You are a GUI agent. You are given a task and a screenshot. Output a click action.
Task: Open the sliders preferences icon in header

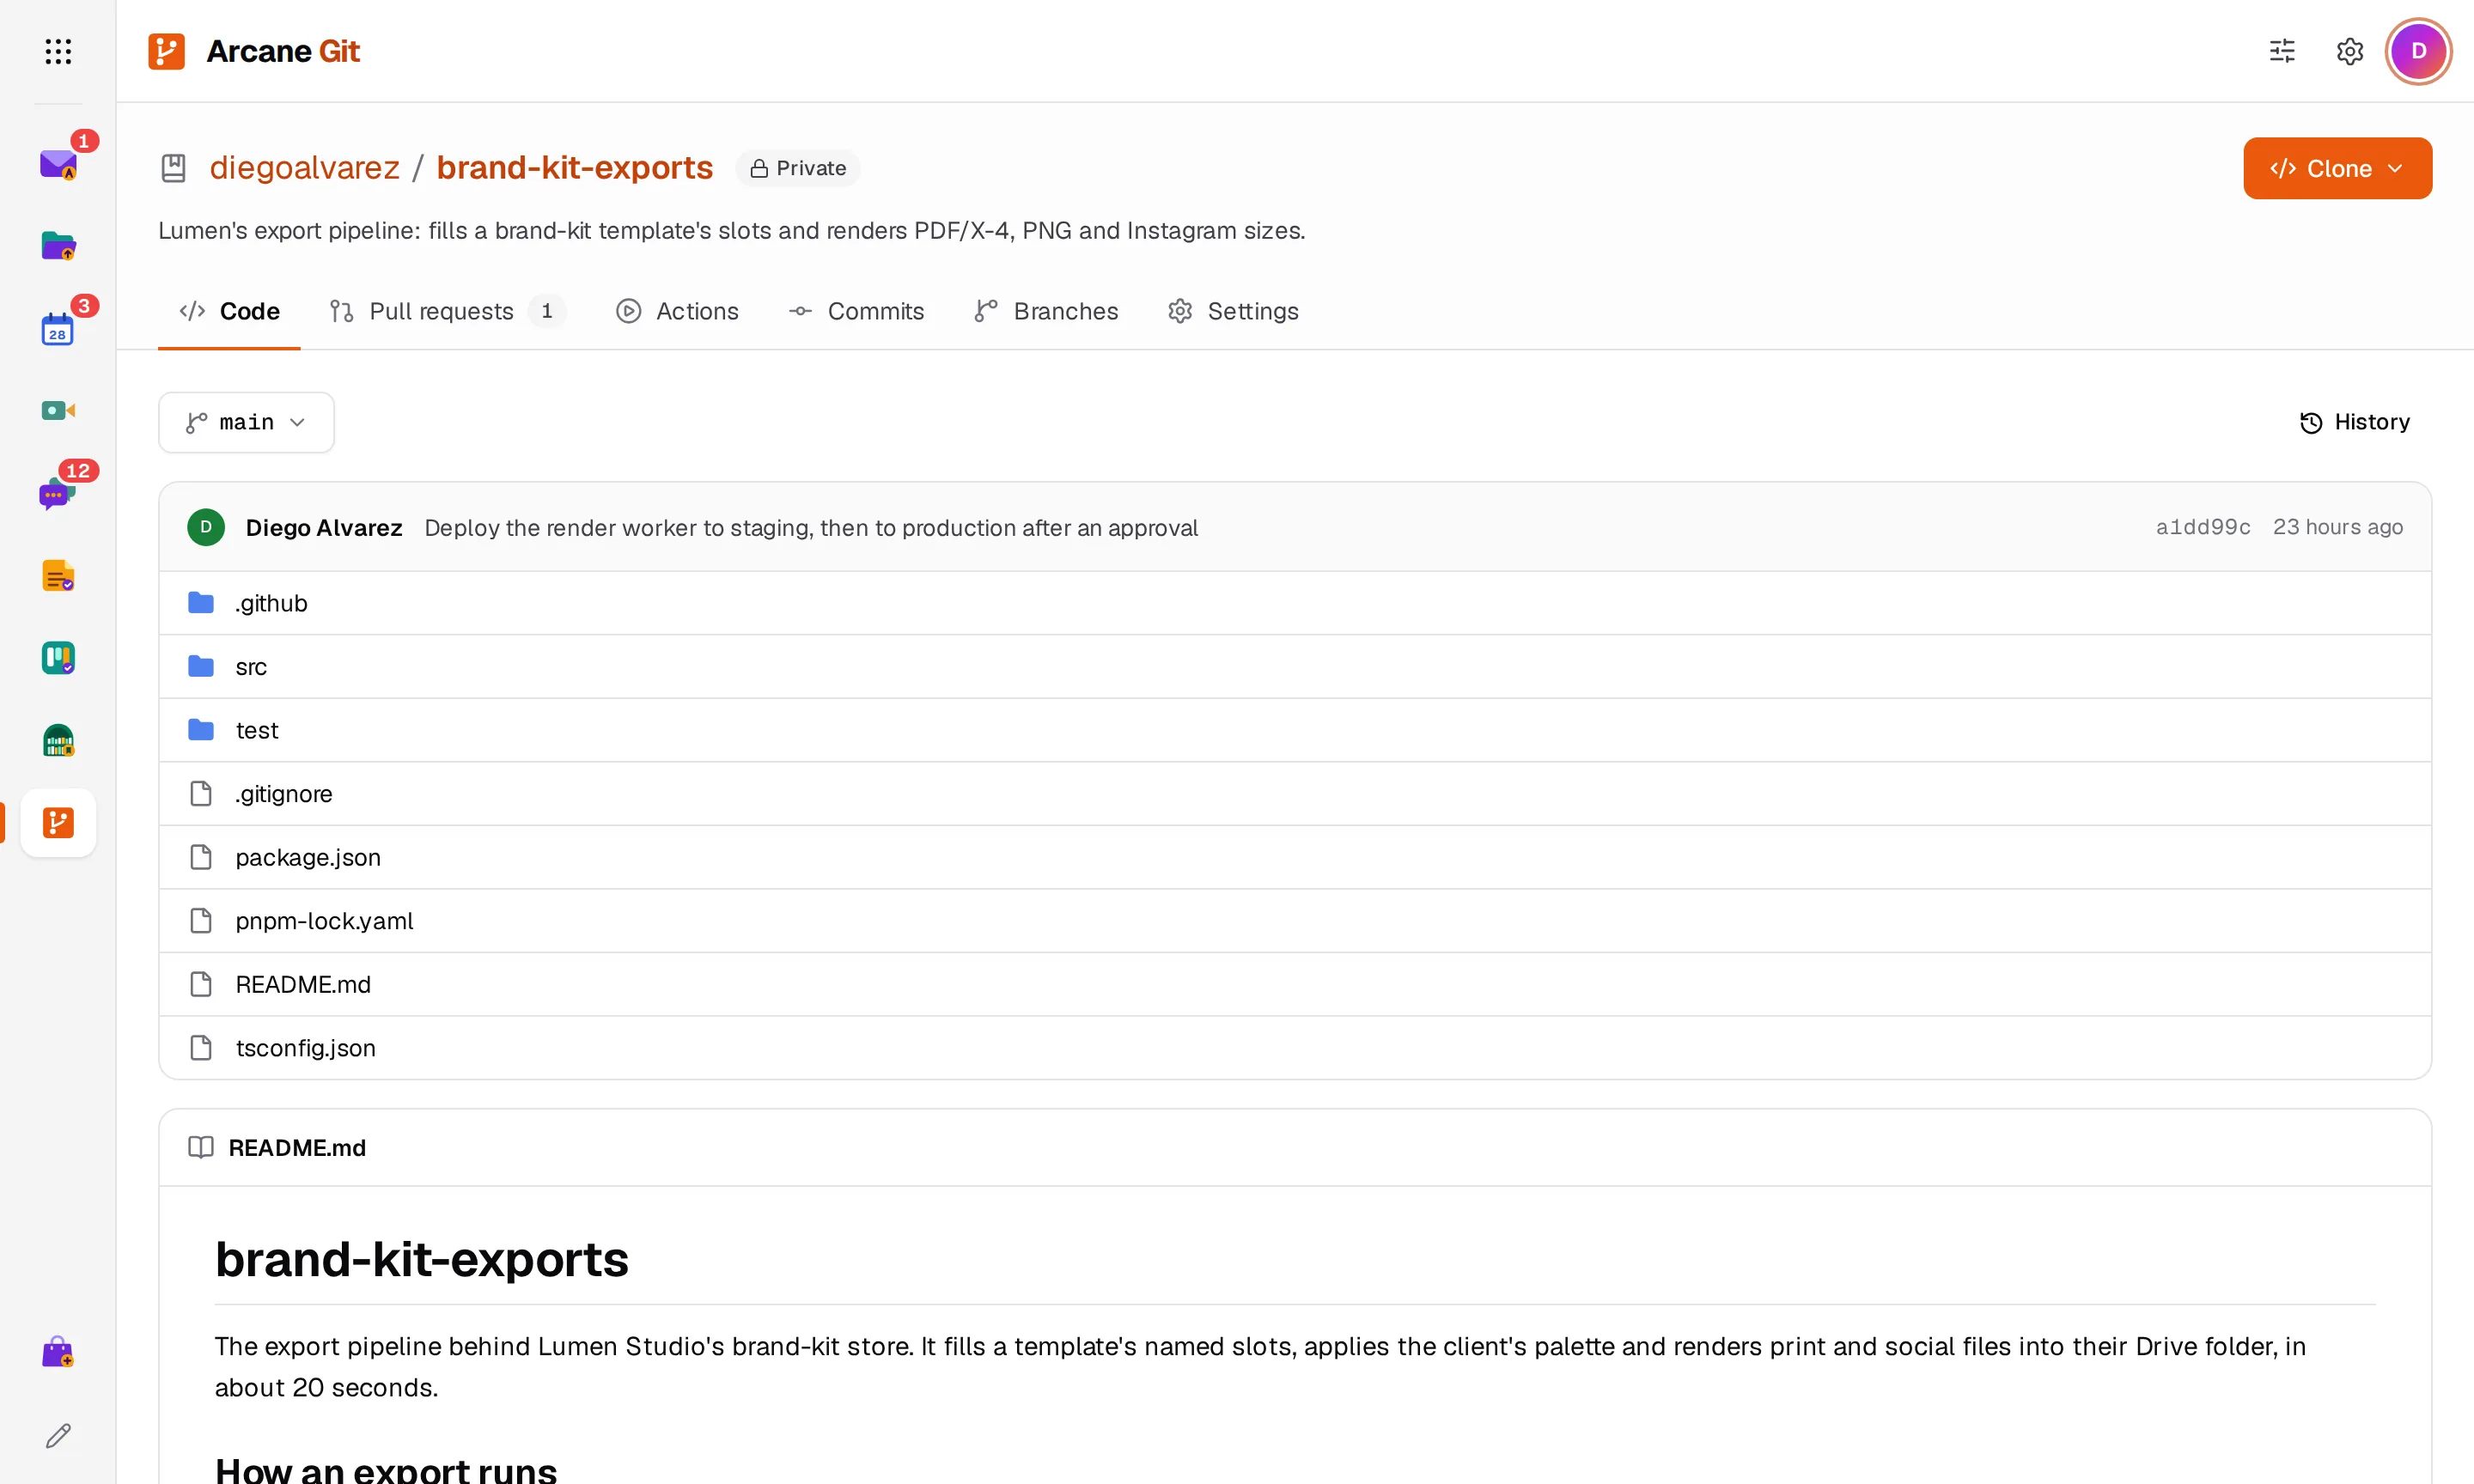pyautogui.click(x=2282, y=51)
